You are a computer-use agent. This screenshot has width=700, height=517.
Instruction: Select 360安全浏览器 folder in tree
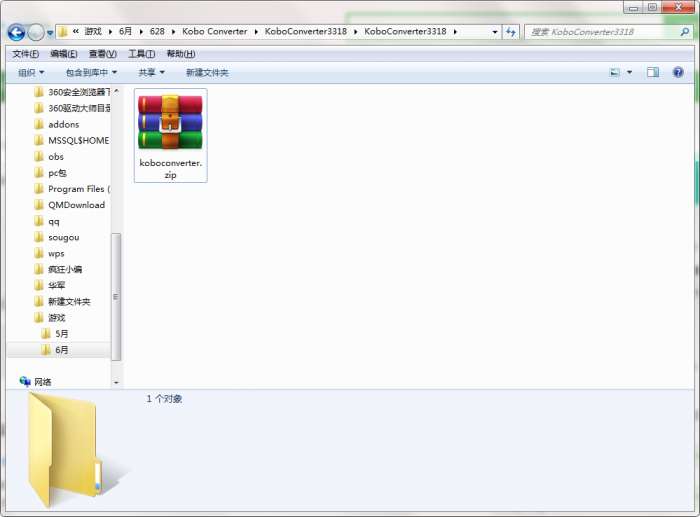(71, 92)
